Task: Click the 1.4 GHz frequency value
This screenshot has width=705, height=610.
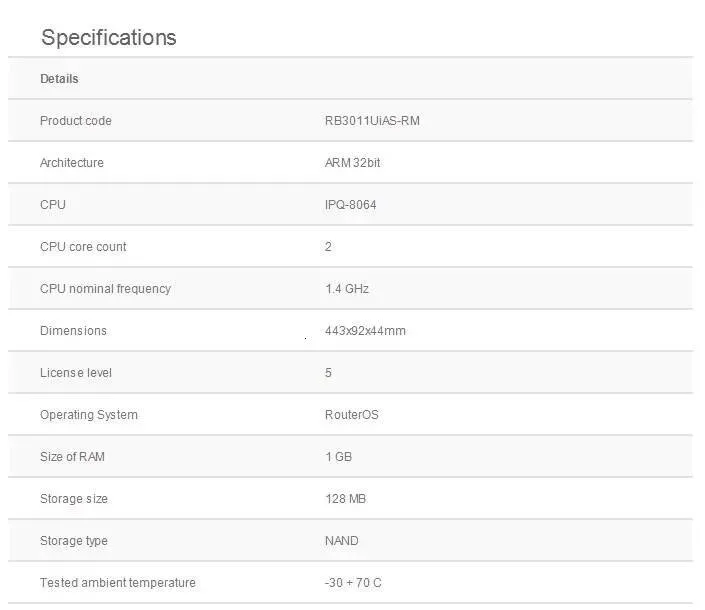Action: tap(347, 289)
